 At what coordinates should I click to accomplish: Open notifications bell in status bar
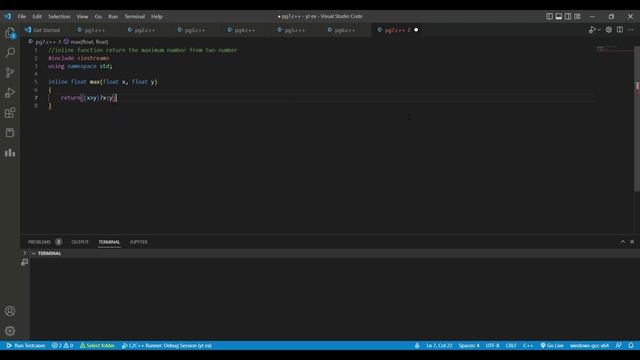click(x=631, y=346)
